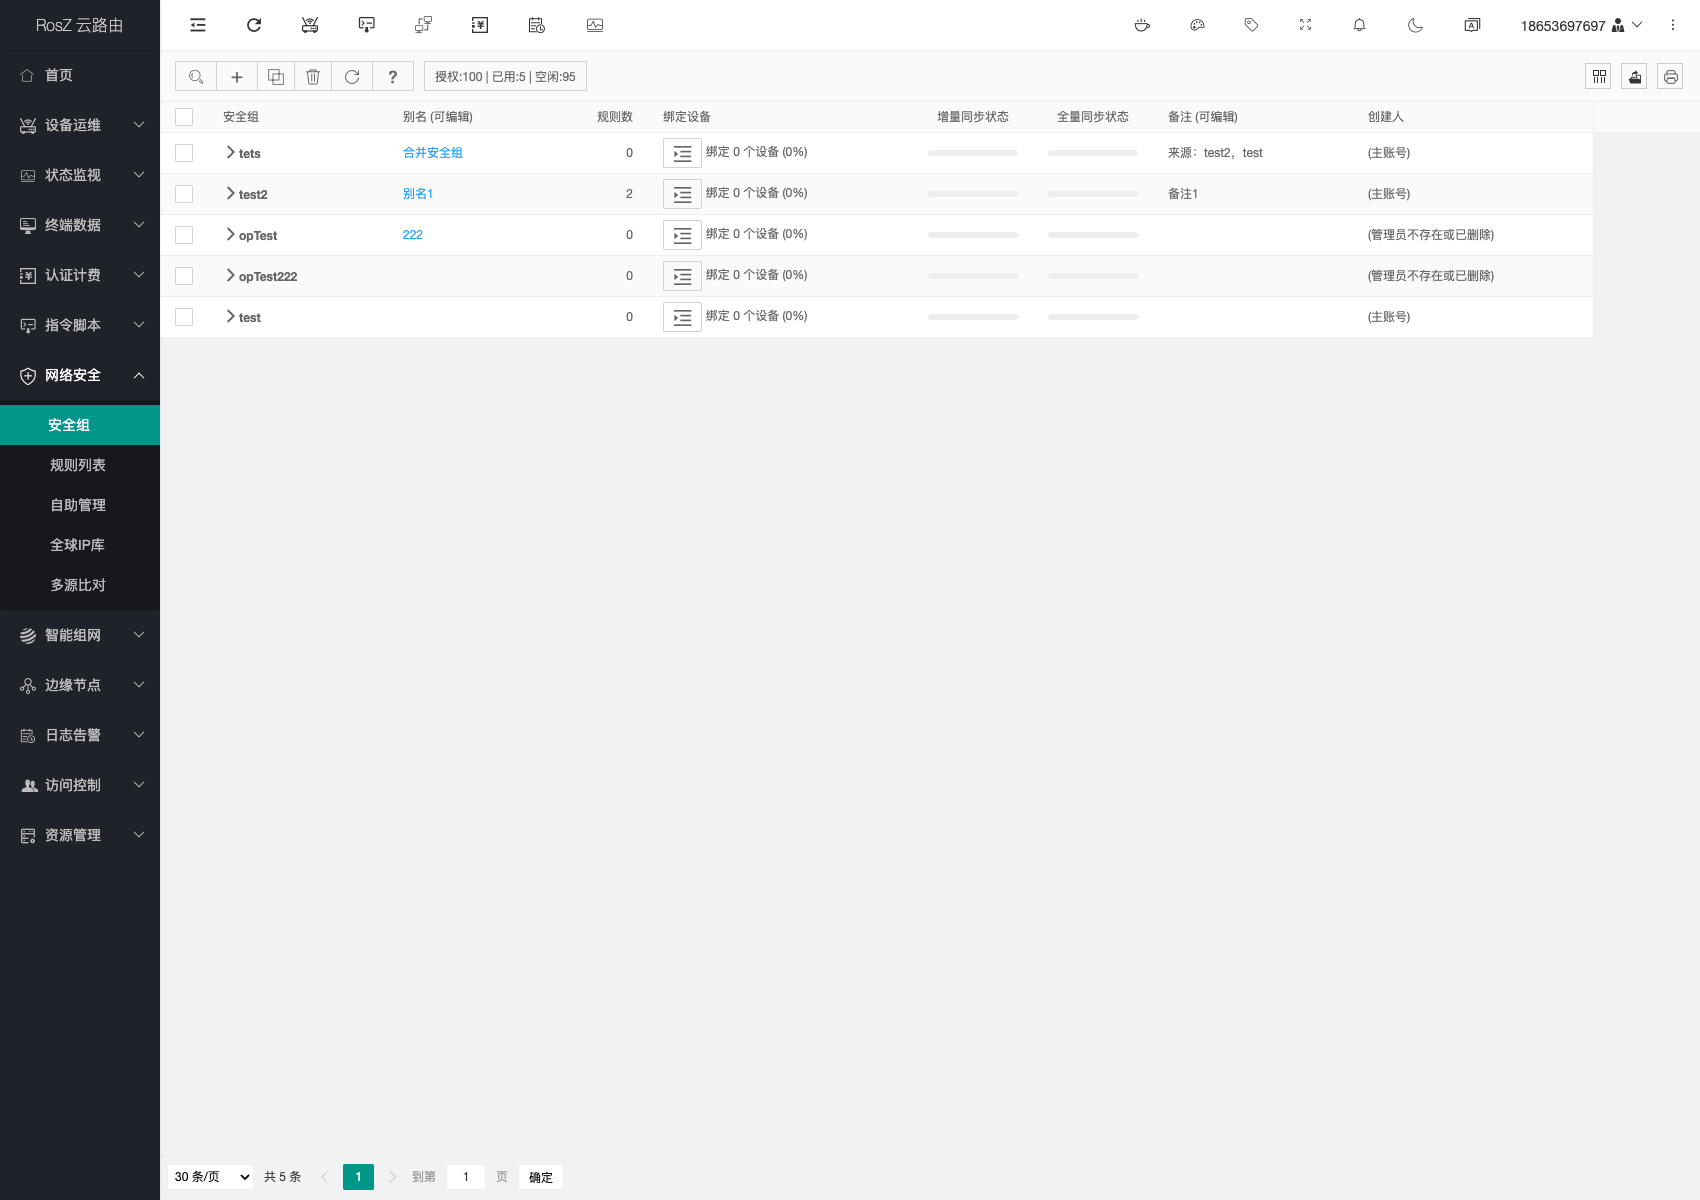Click the trash delete icon
The height and width of the screenshot is (1200, 1700).
click(x=313, y=77)
